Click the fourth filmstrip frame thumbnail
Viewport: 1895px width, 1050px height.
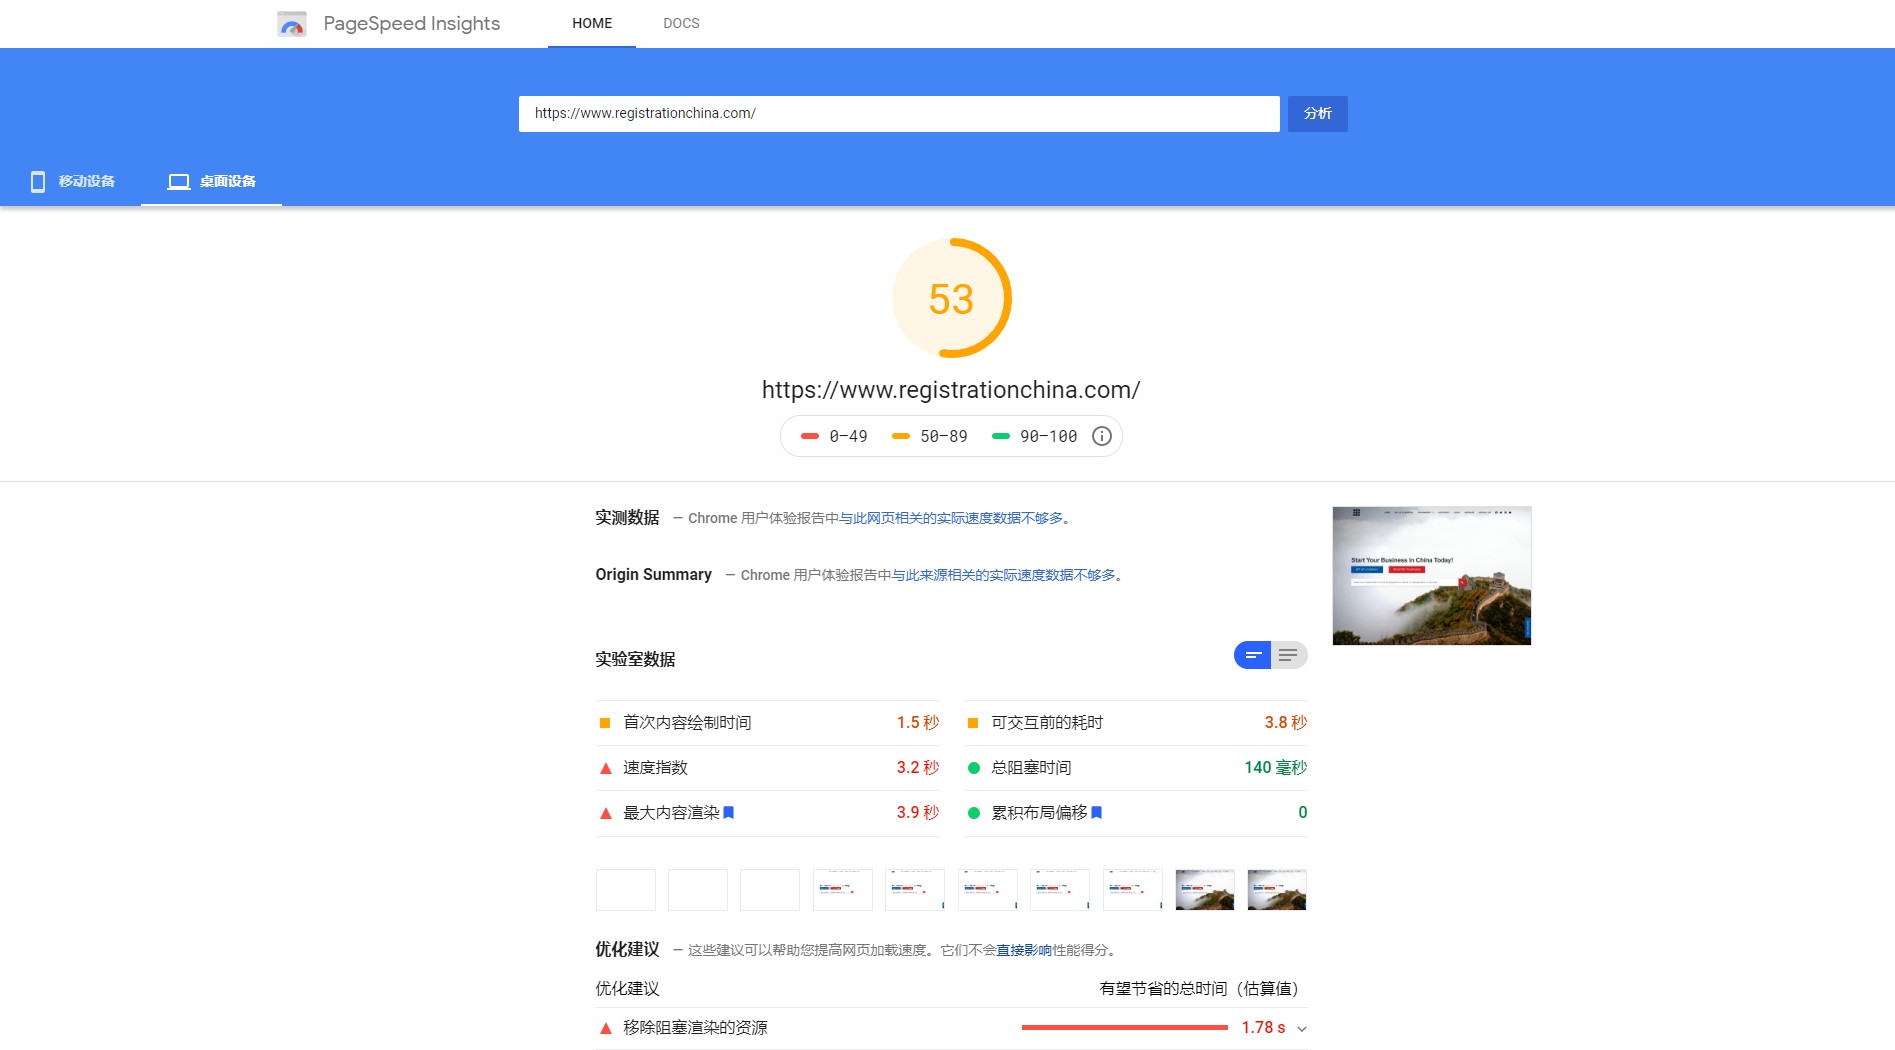click(x=843, y=890)
